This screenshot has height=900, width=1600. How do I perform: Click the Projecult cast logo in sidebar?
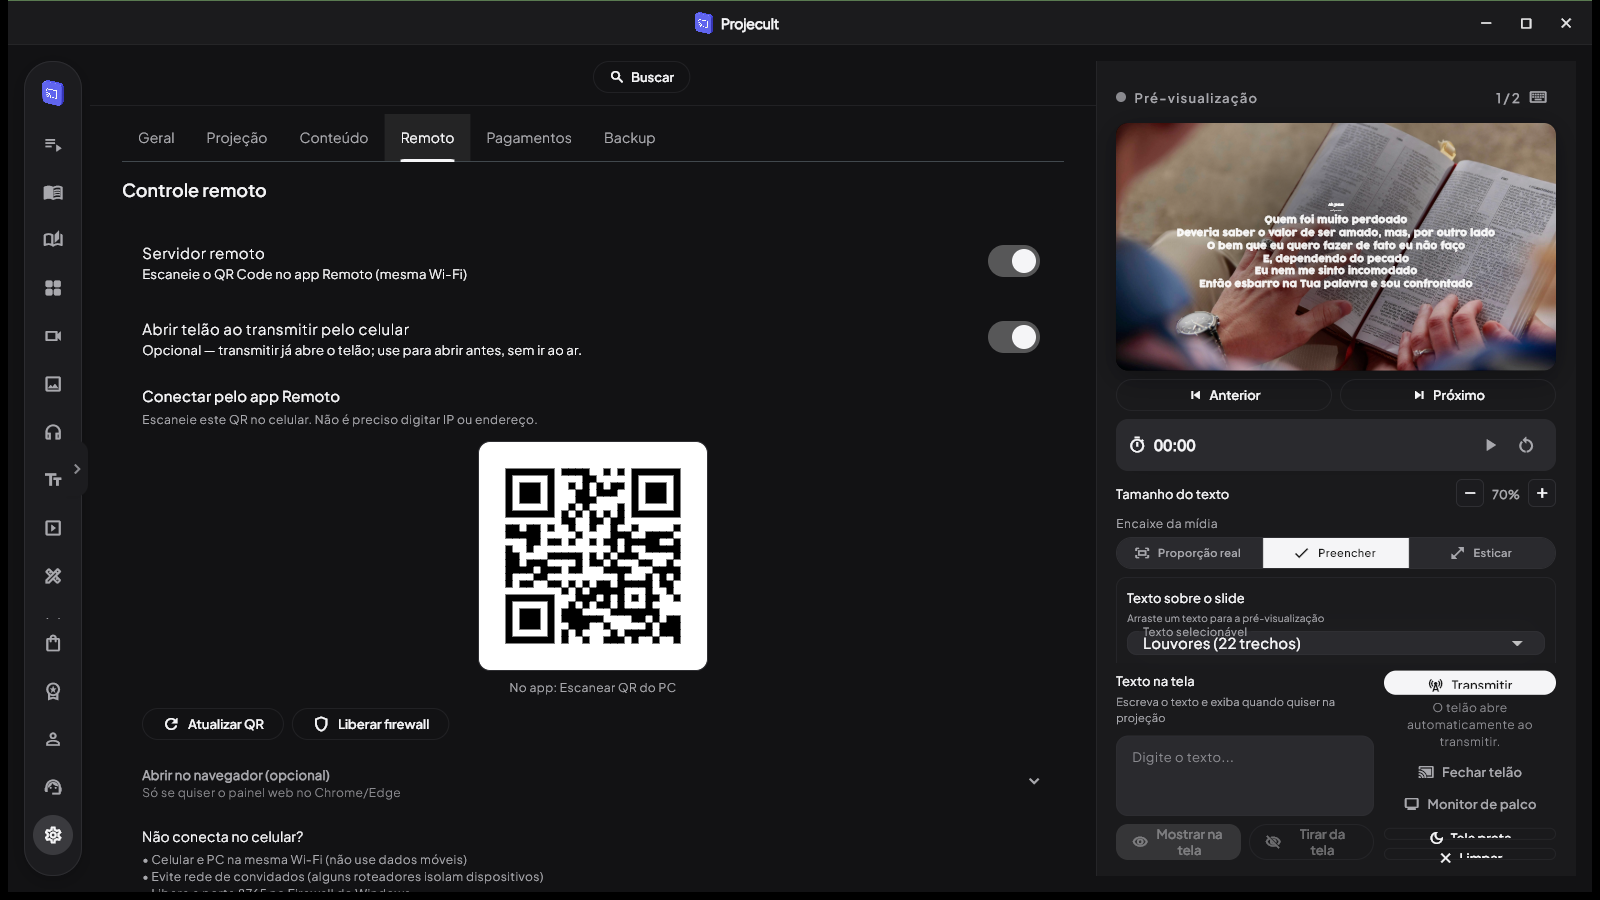[53, 93]
